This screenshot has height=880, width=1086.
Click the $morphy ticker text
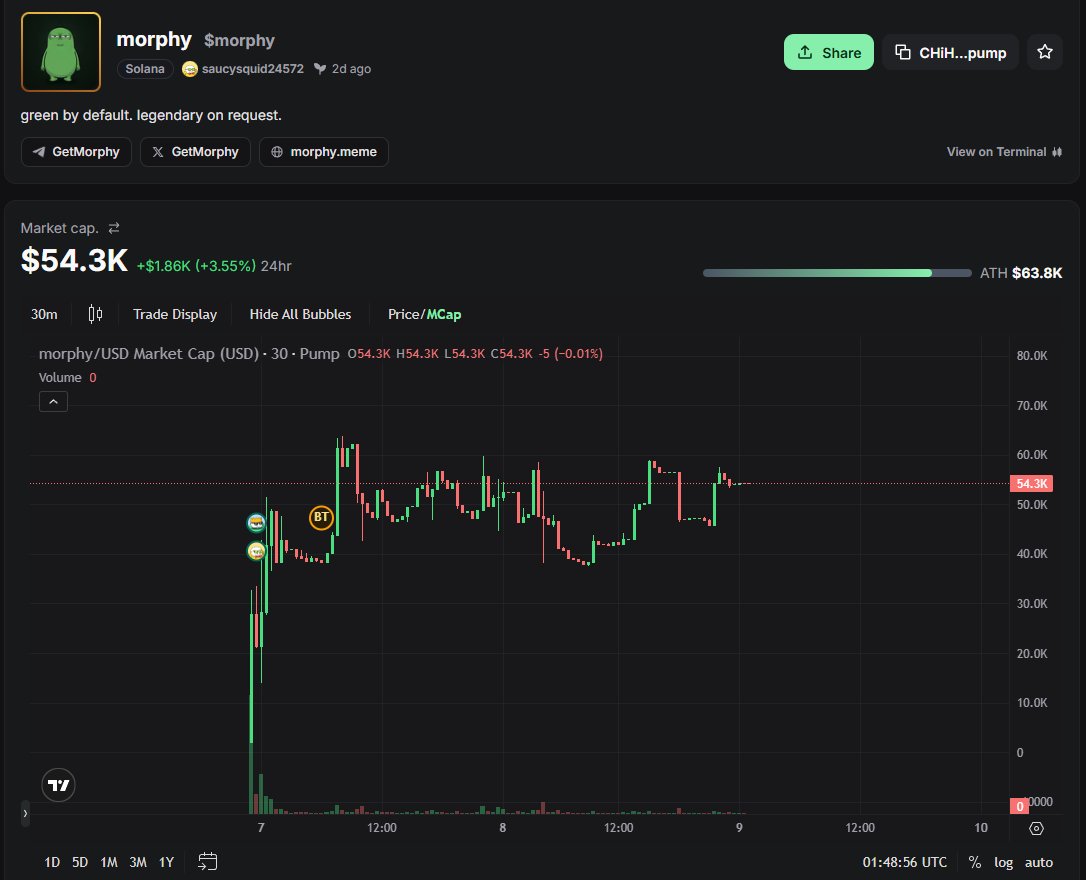[x=240, y=40]
